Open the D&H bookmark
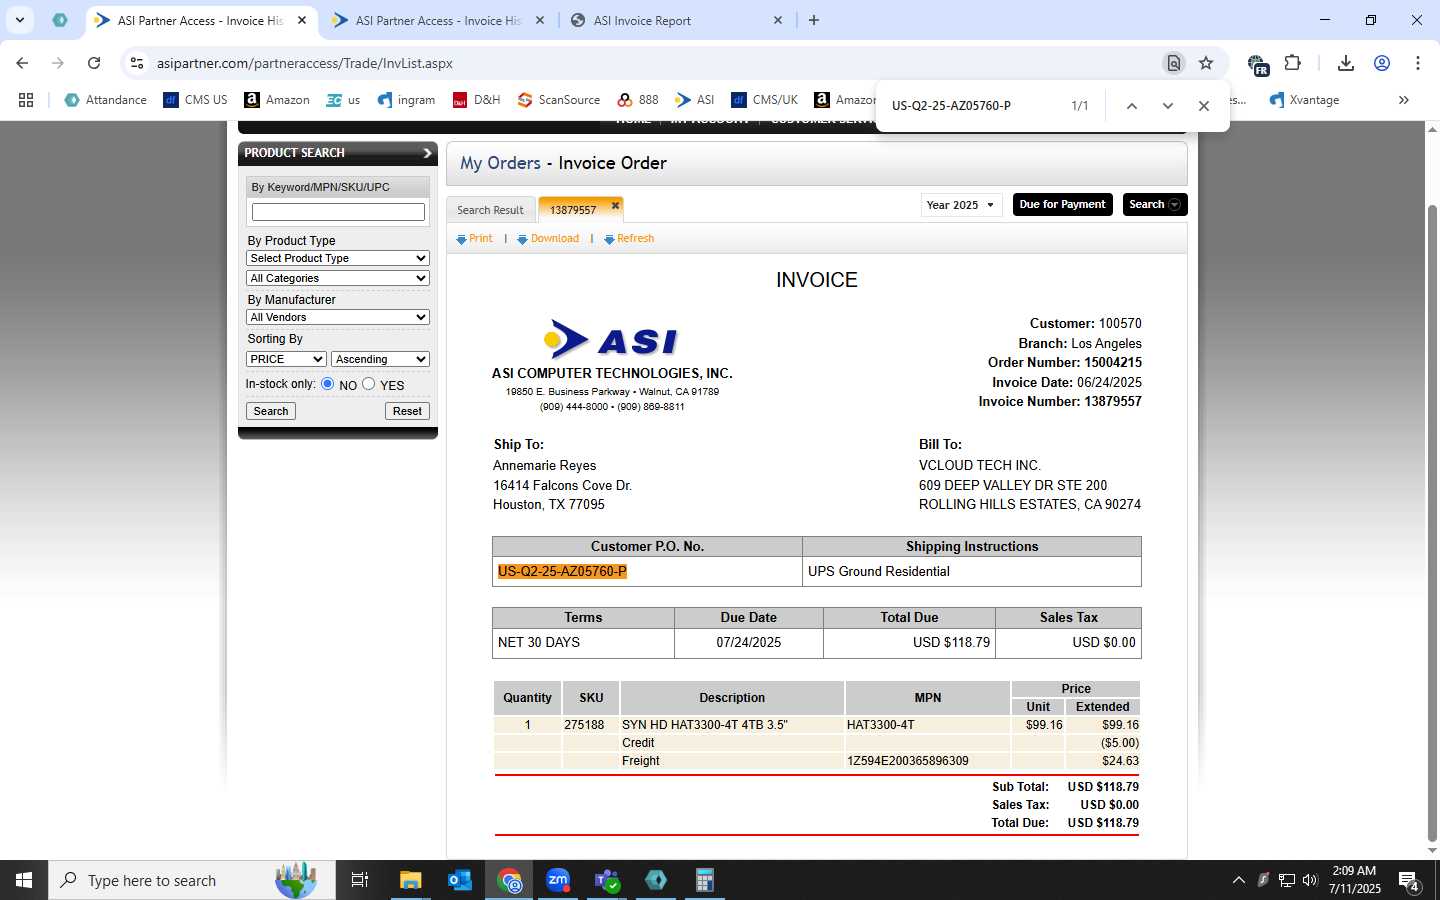Image resolution: width=1440 pixels, height=900 pixels. (476, 100)
